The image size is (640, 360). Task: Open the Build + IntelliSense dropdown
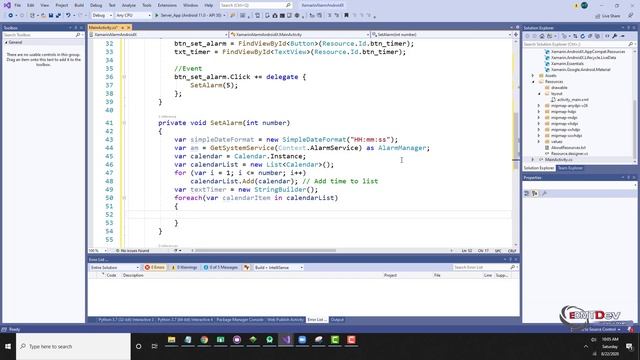coord(279,267)
